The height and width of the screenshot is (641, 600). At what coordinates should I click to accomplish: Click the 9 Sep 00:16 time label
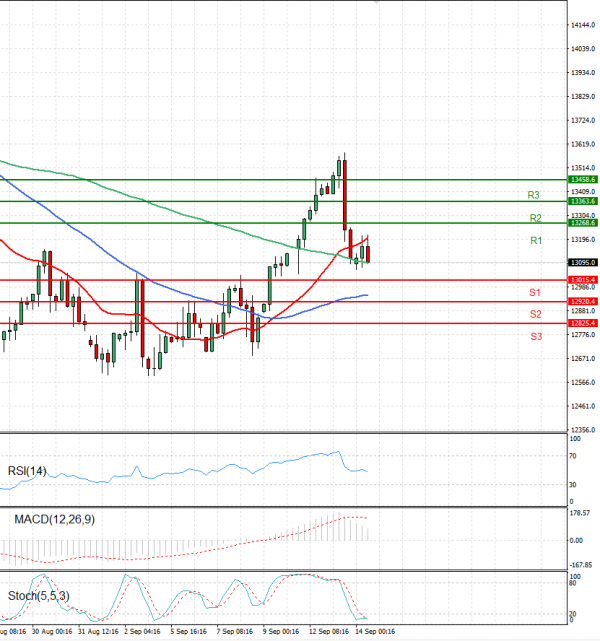click(x=281, y=632)
